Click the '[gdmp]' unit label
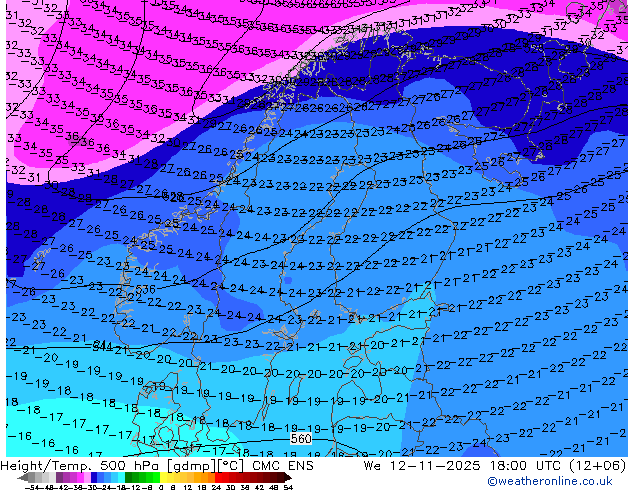This screenshot has width=634, height=490. 192,466
